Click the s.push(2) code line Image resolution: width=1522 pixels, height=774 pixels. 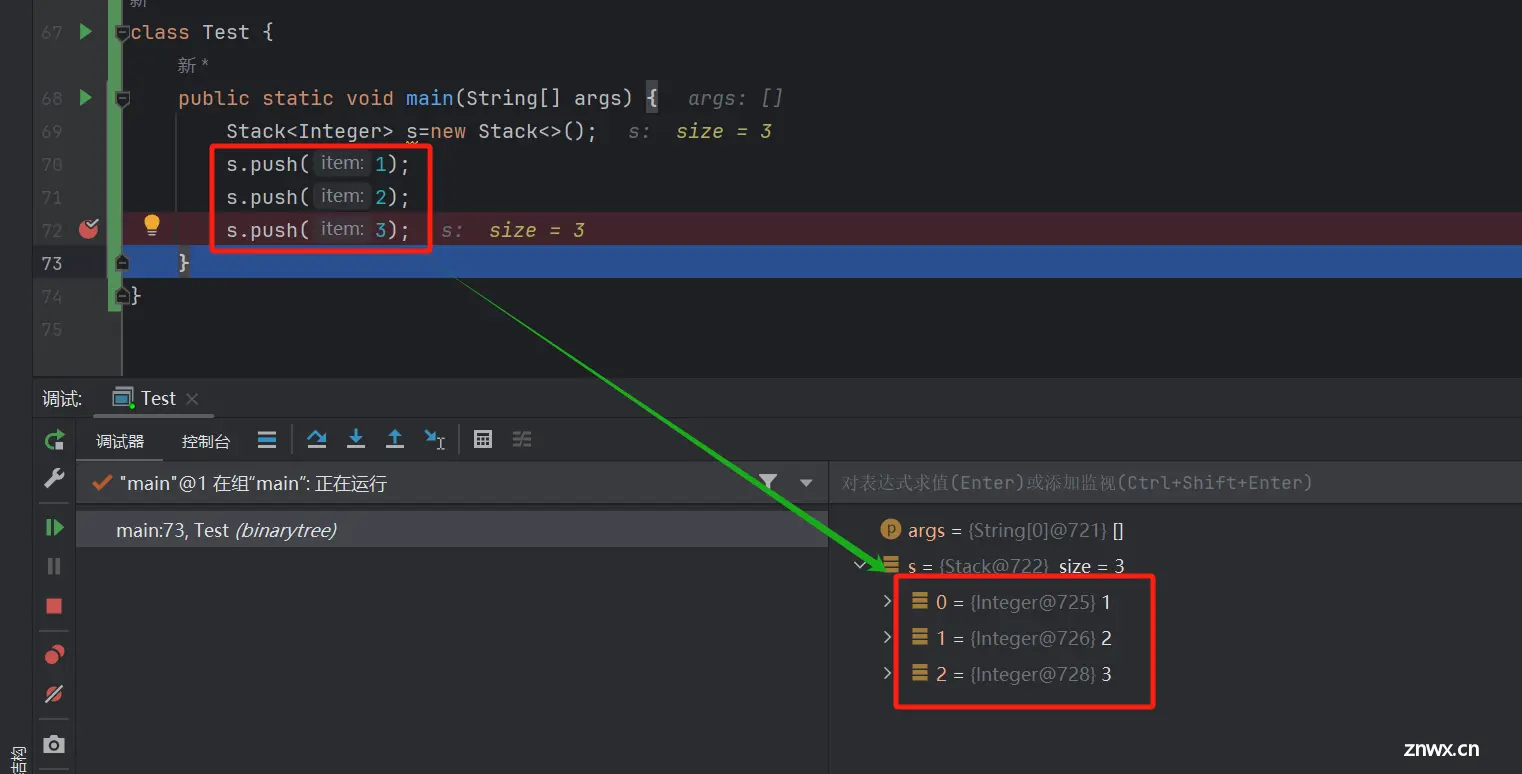(318, 197)
